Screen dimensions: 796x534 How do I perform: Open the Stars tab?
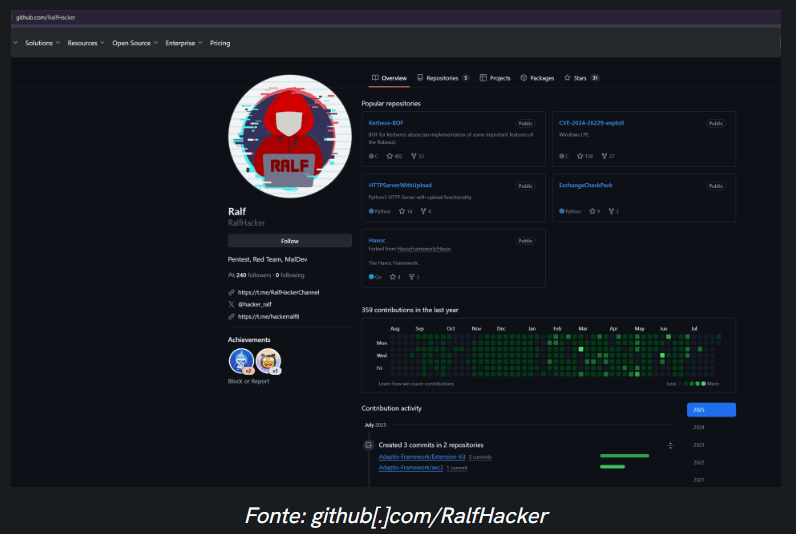tap(581, 77)
